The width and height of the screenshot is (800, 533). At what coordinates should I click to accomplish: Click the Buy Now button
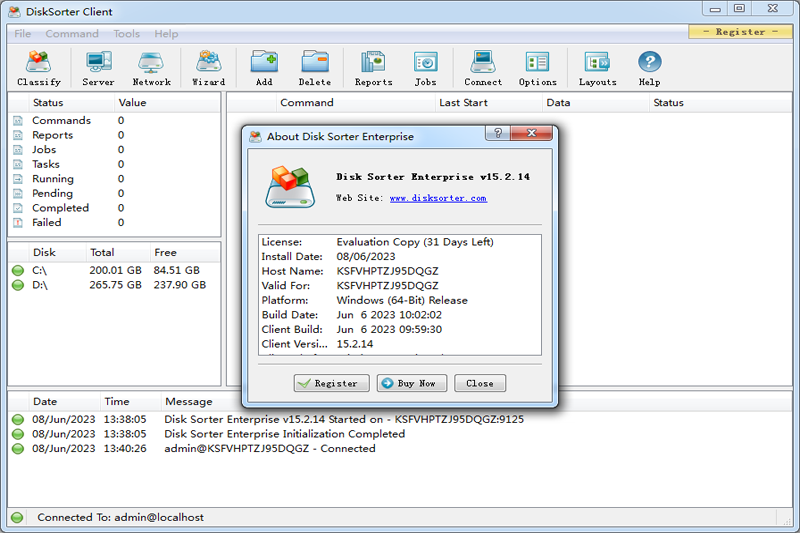[x=411, y=383]
